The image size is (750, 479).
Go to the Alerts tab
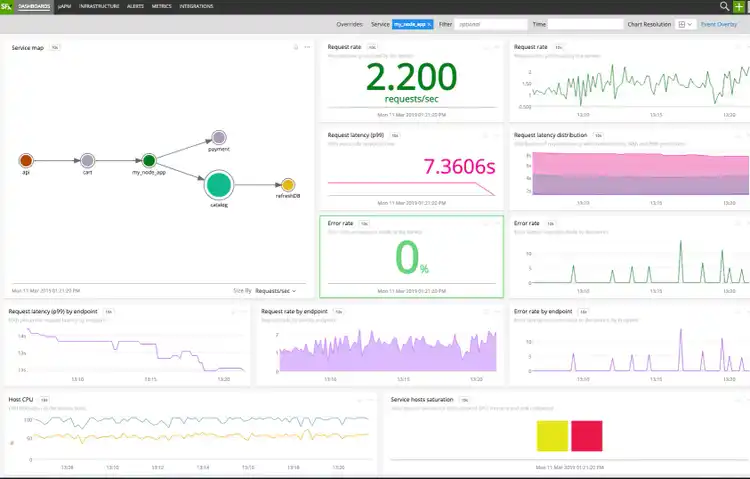tap(135, 6)
